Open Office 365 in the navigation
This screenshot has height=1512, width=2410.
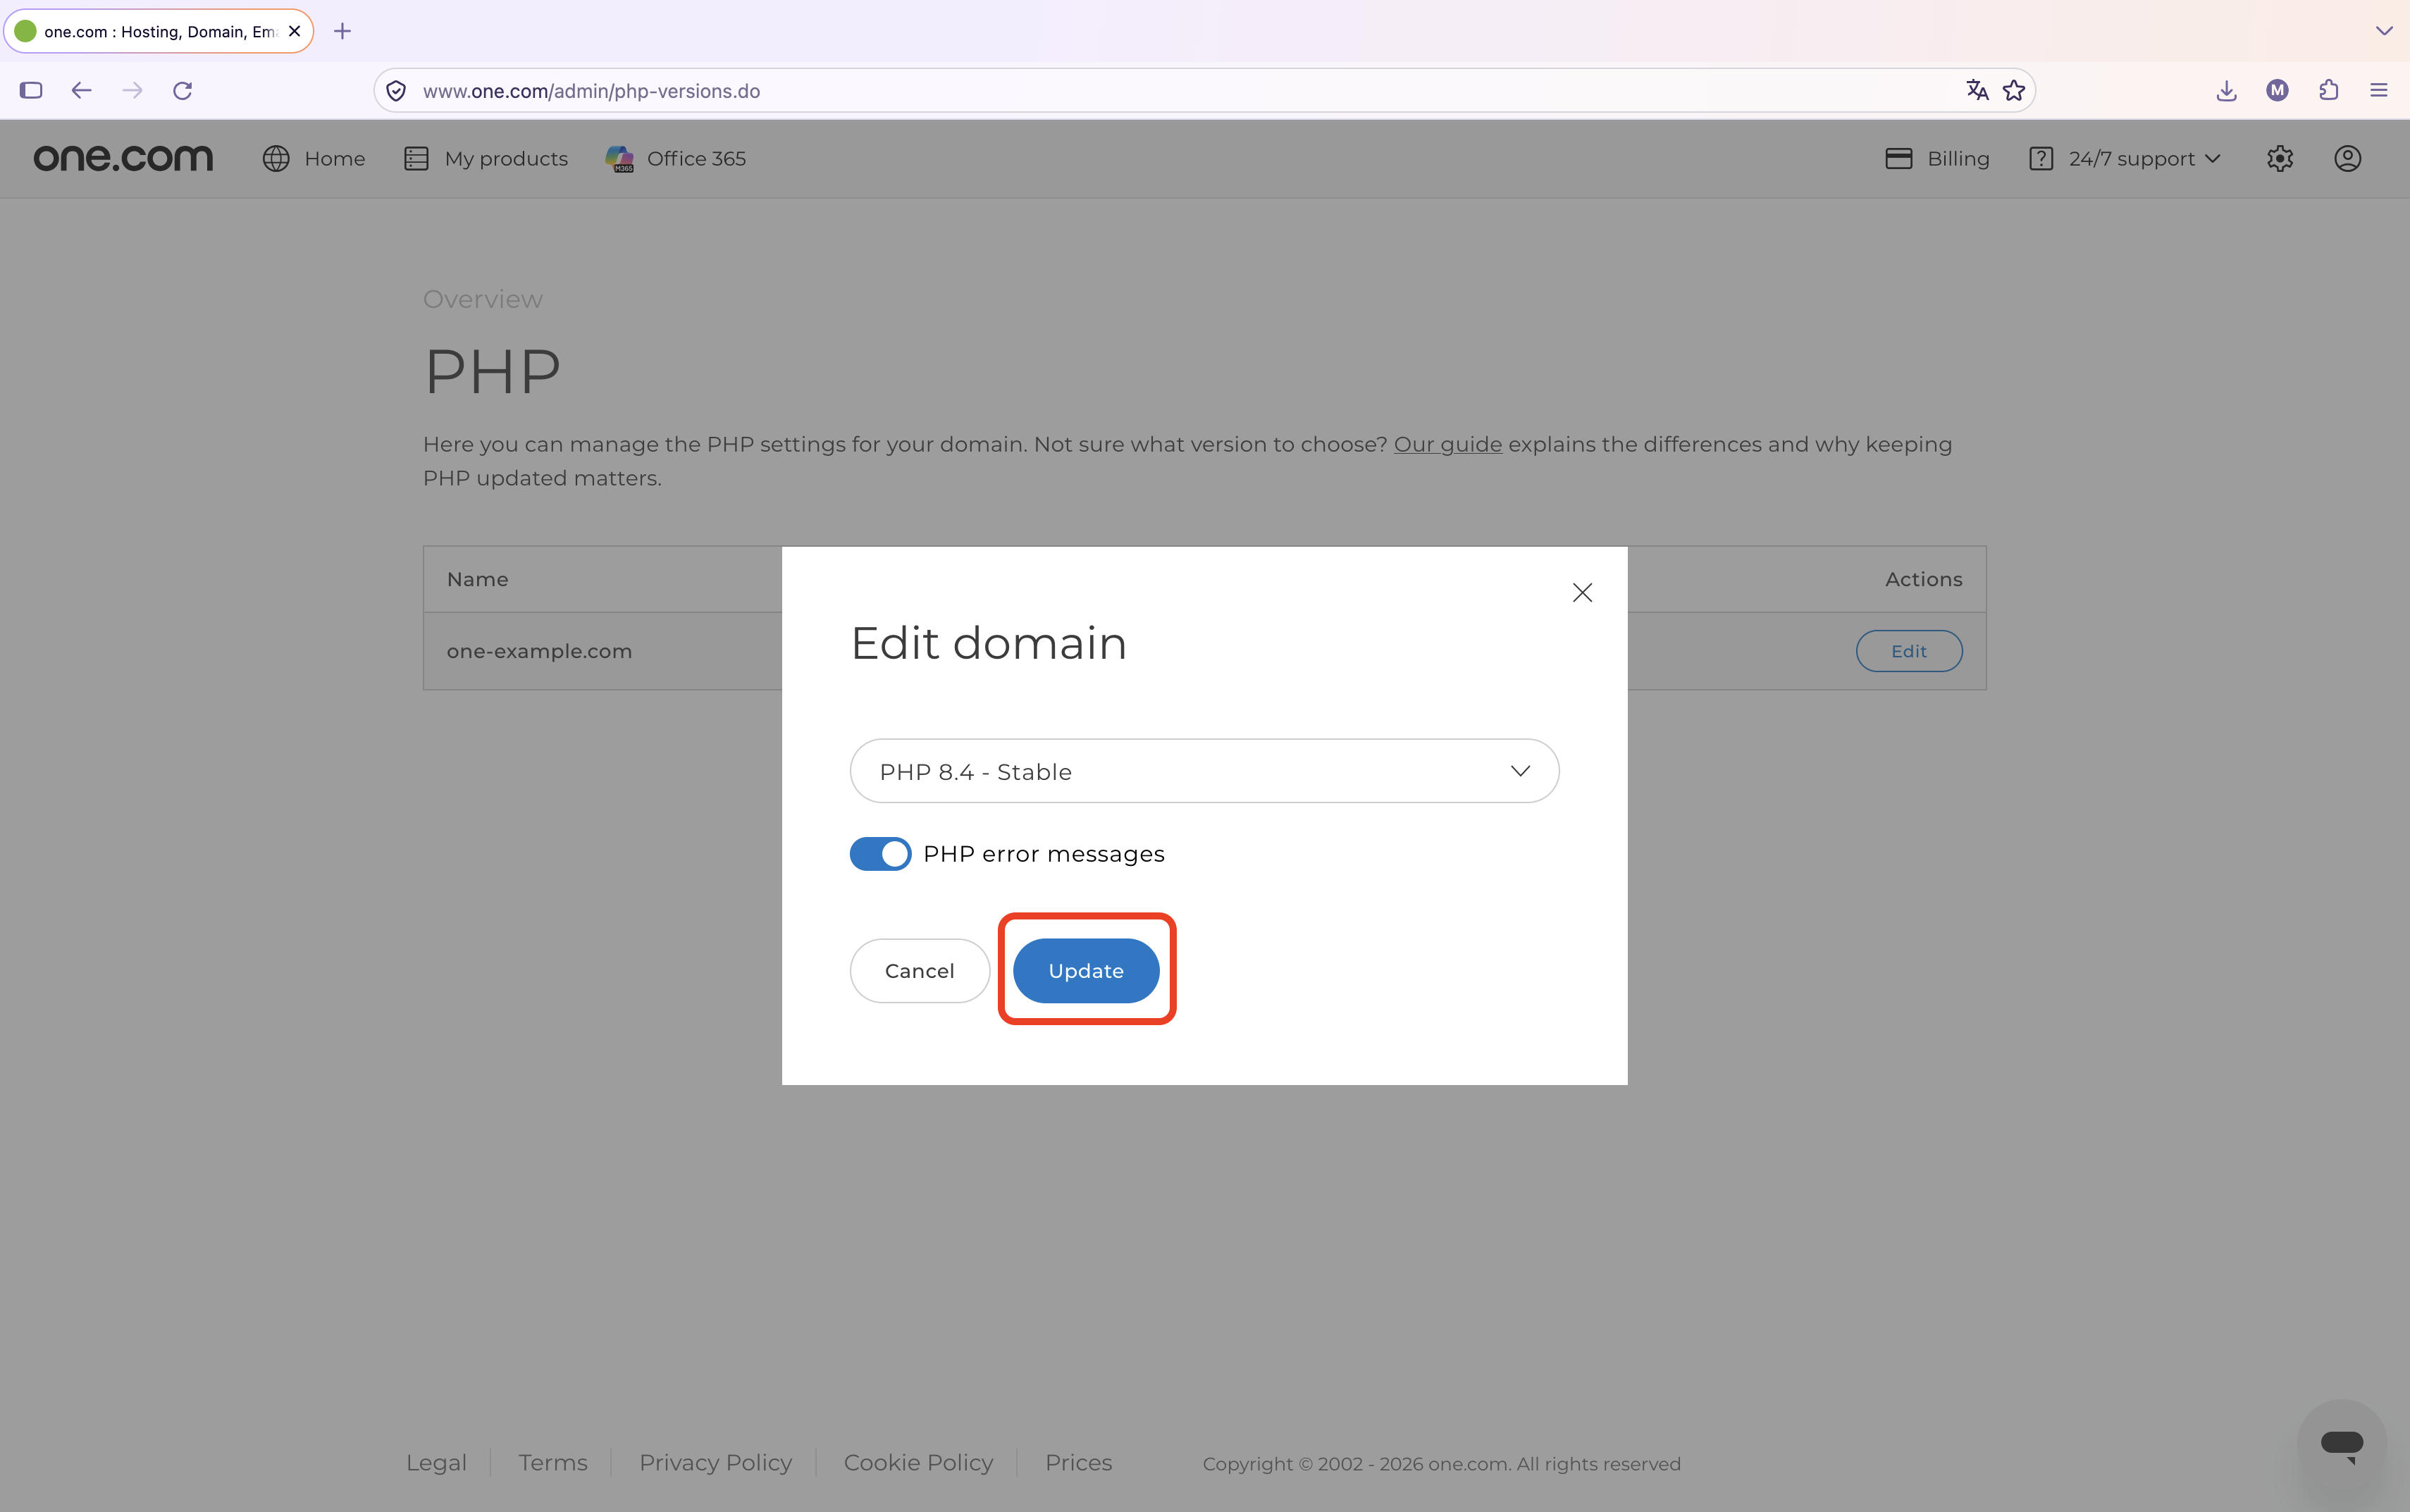(676, 158)
